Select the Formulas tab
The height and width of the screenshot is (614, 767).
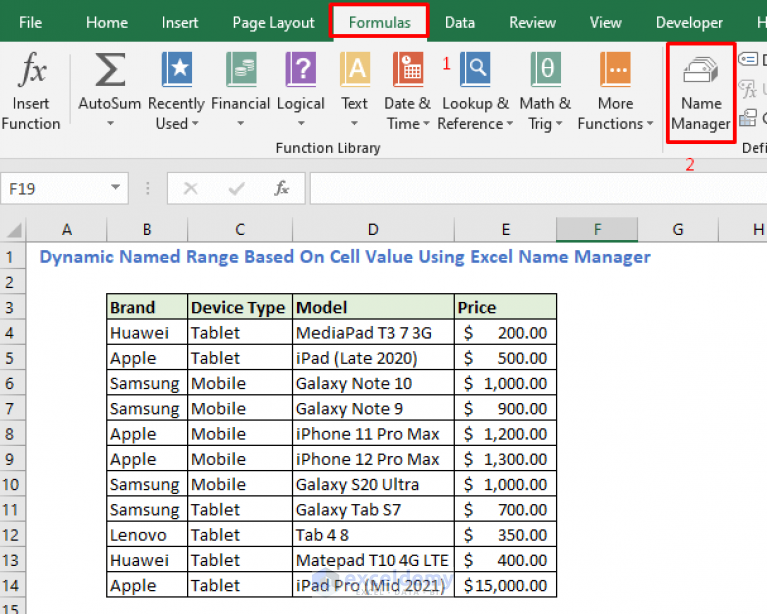[x=380, y=23]
